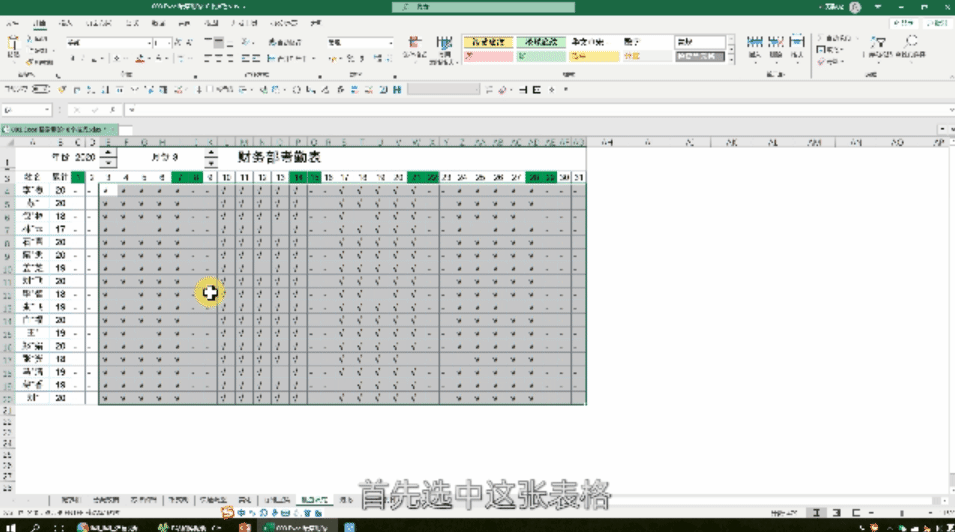Open the Find & Select magnifier tool
This screenshot has height=532, width=955.
tap(911, 46)
